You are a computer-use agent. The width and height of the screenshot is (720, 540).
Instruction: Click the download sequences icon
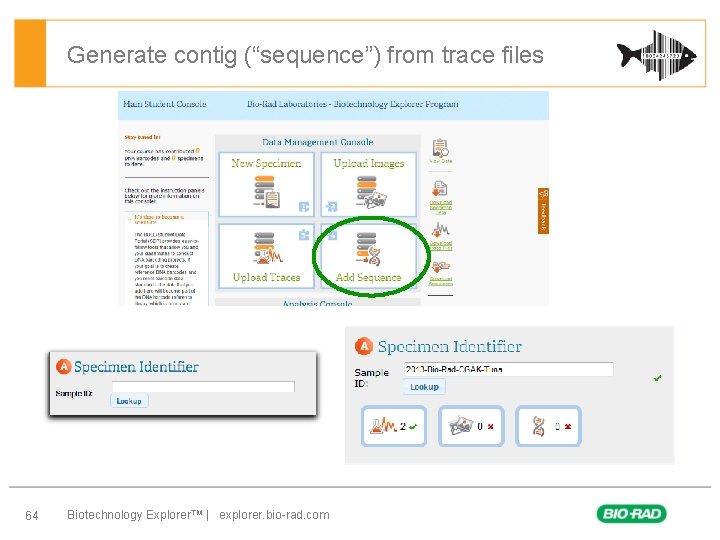441,267
